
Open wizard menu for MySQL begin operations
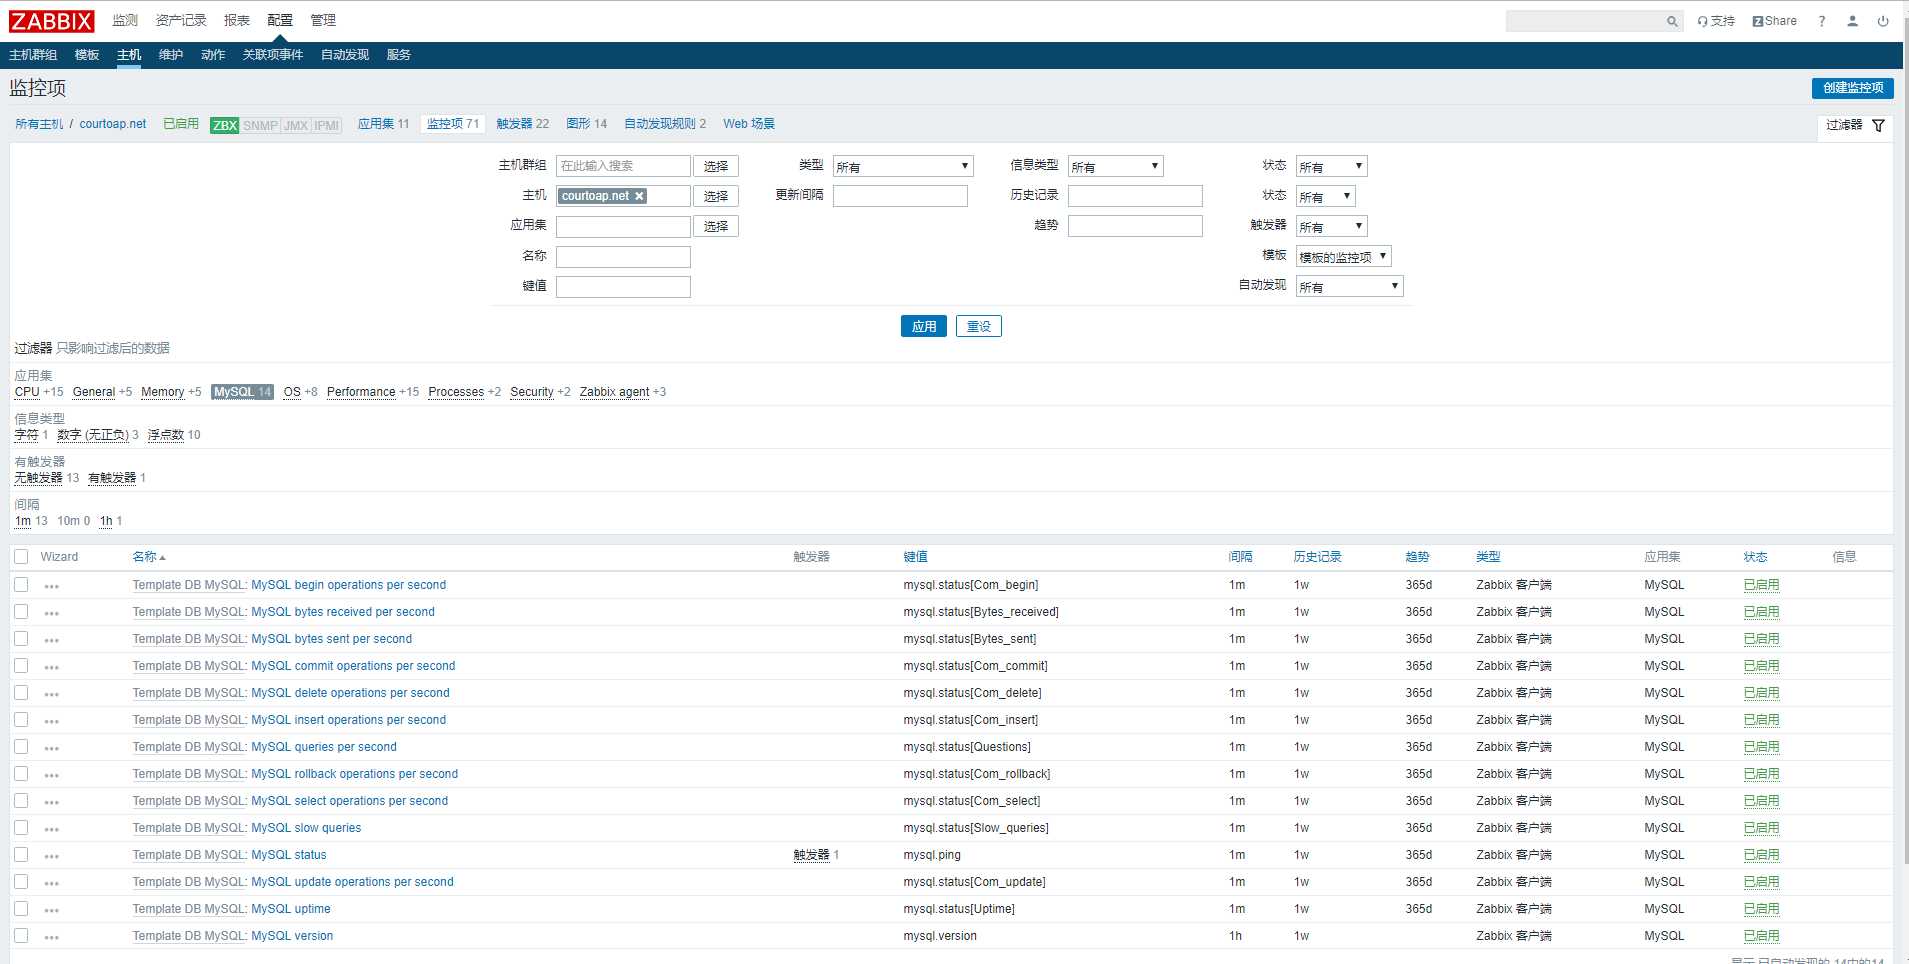52,586
